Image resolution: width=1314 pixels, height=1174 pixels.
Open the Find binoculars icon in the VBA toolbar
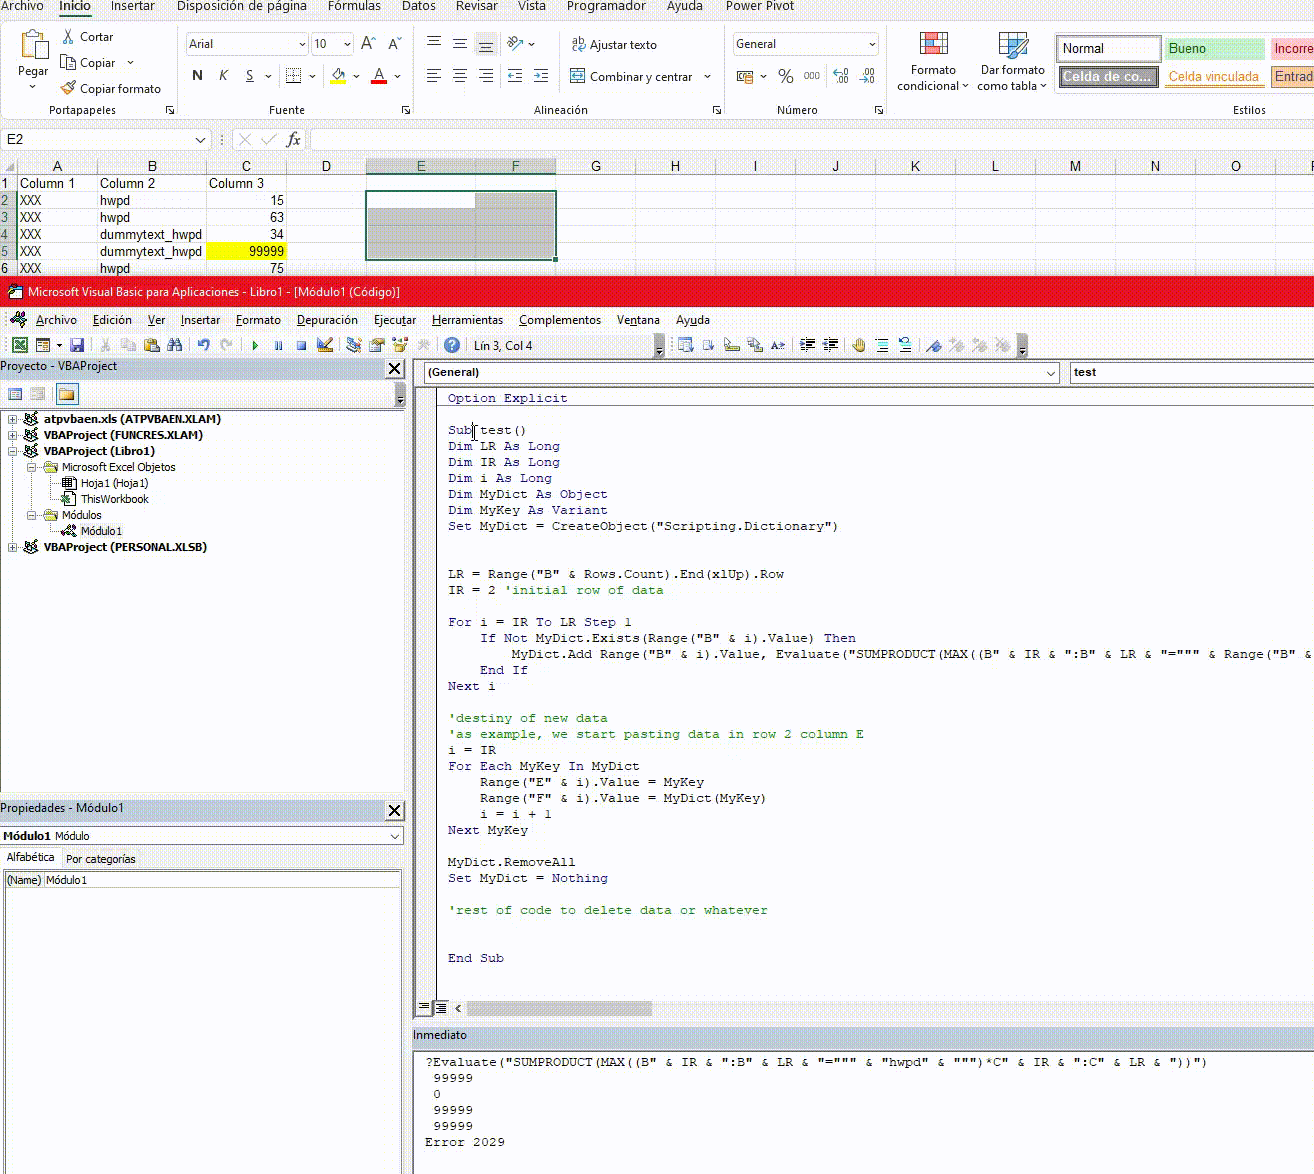tap(175, 346)
